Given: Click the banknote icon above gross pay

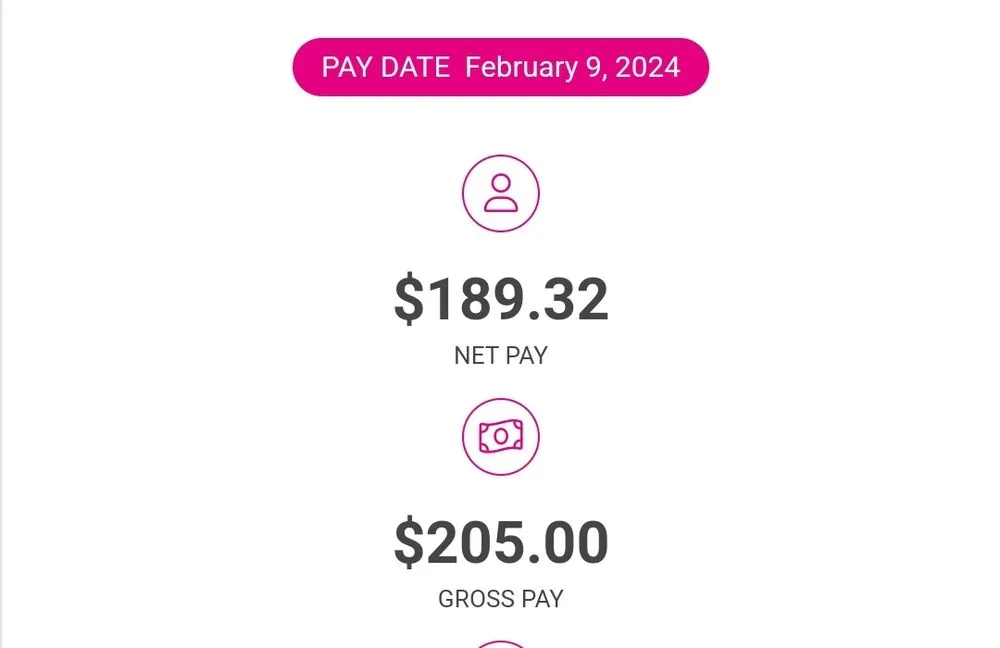Looking at the screenshot, I should coord(500,437).
